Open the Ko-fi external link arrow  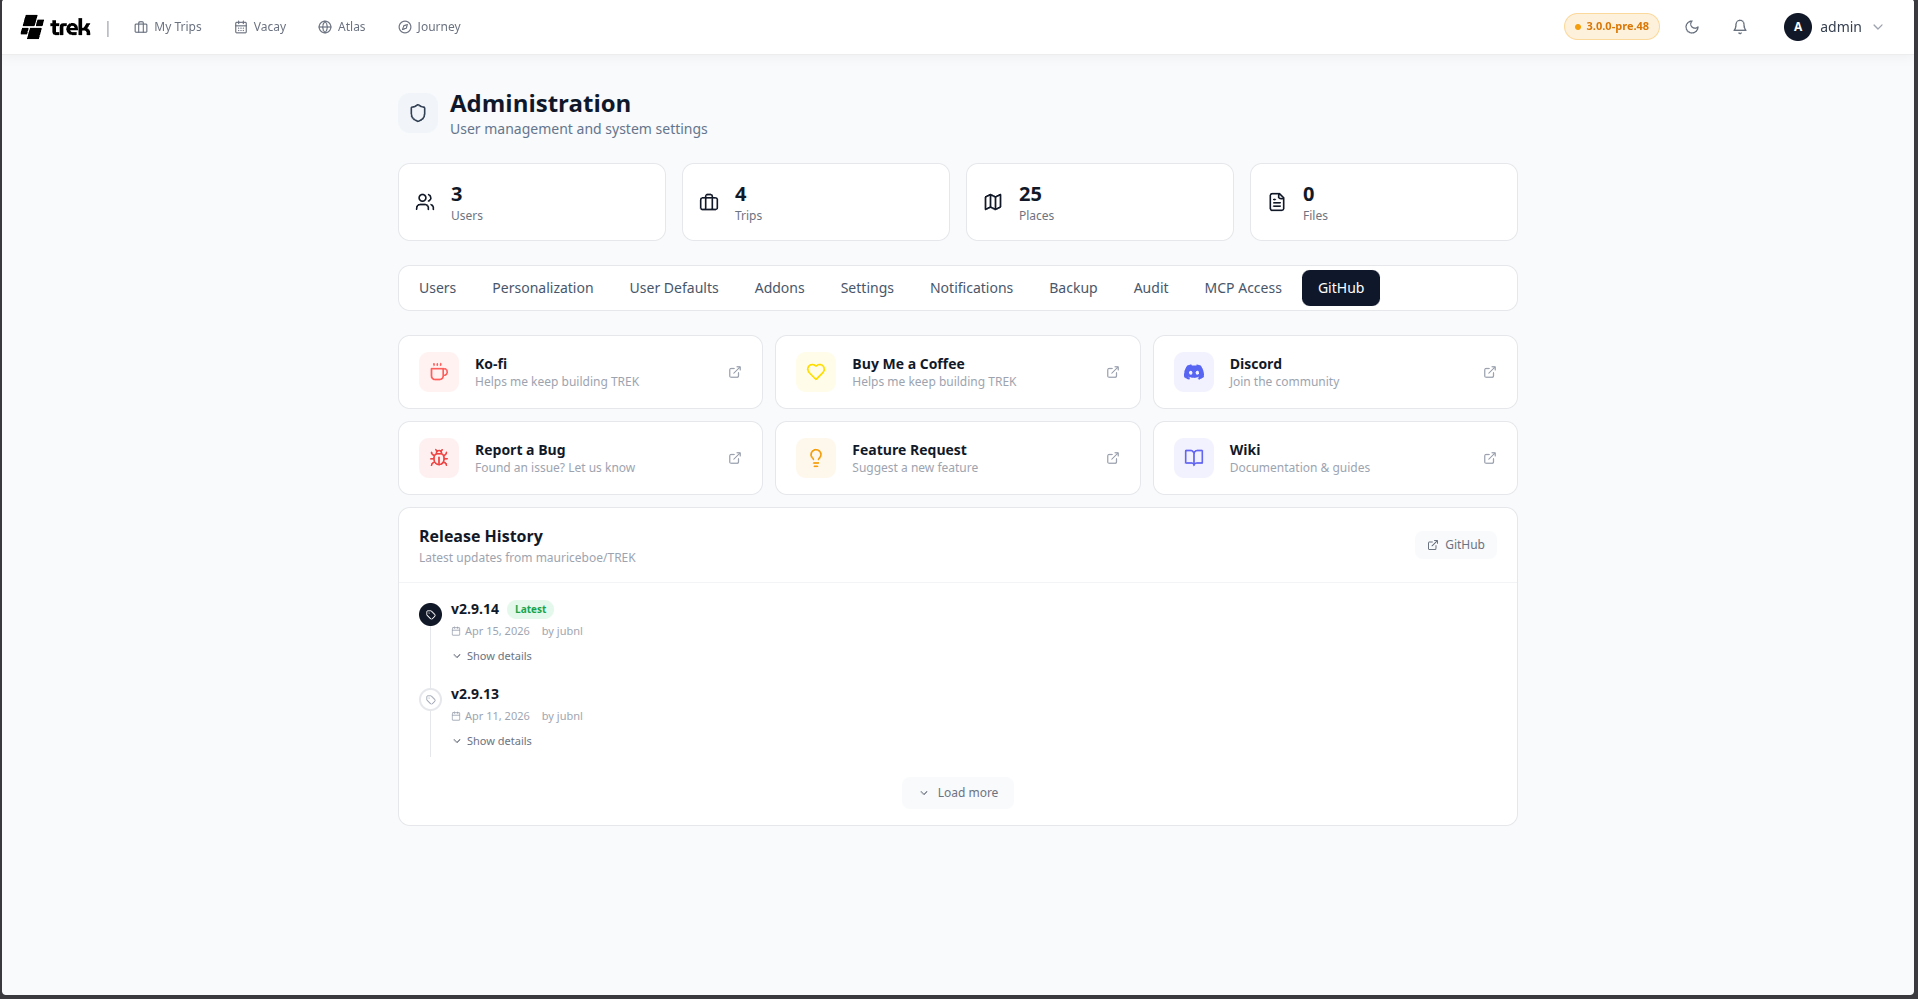coord(735,372)
